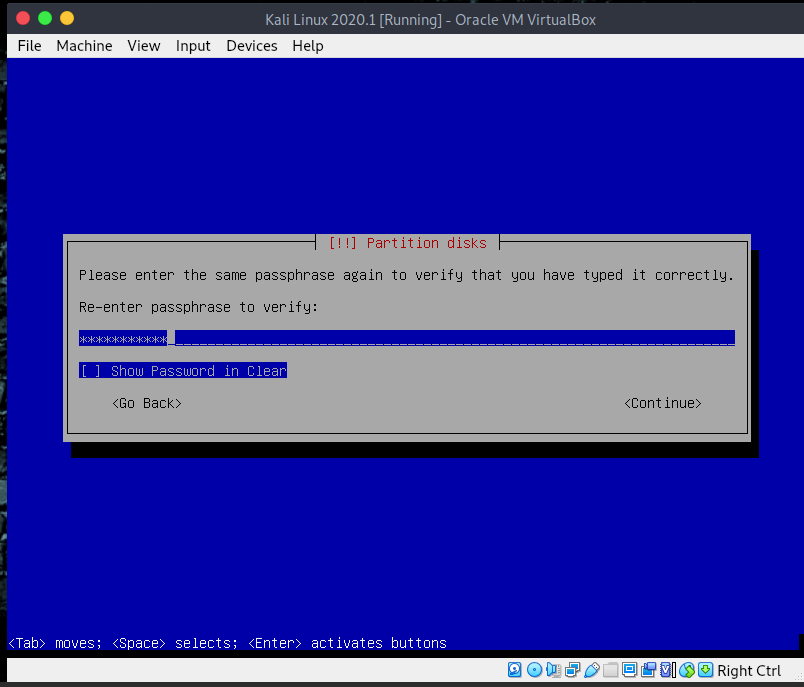The width and height of the screenshot is (804, 687).
Task: Click the audio indicator icon in status bar
Action: click(x=553, y=670)
